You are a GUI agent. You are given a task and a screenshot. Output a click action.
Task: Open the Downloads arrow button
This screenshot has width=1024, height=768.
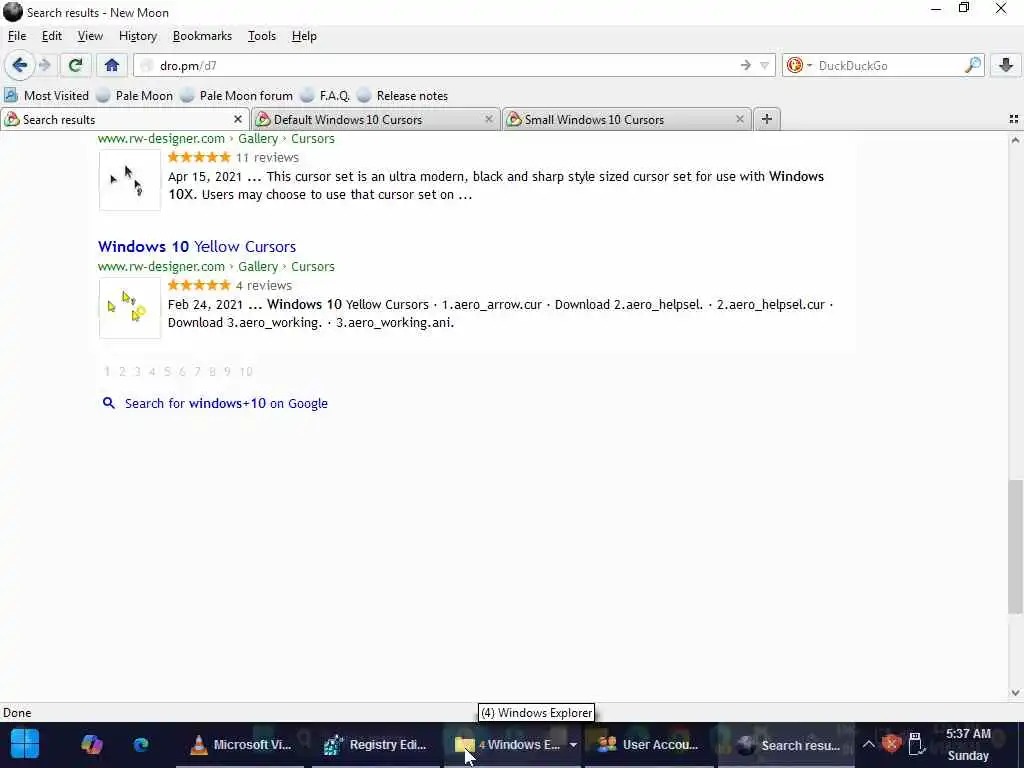tap(1006, 65)
